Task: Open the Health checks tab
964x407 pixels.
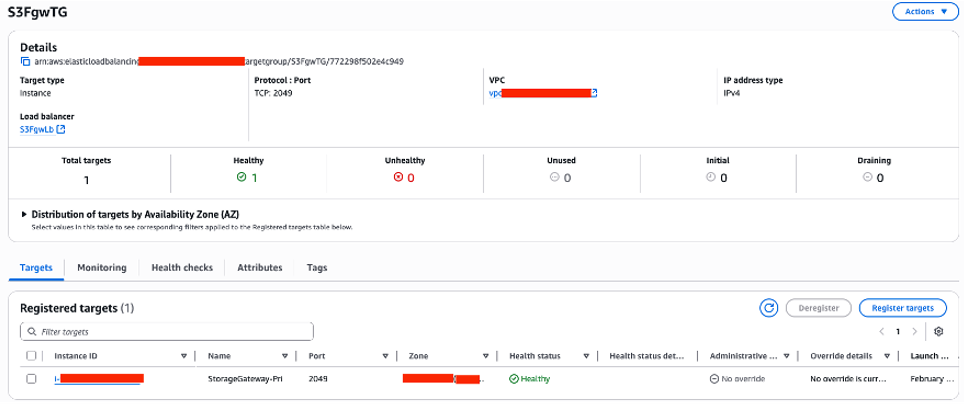Action: click(181, 268)
